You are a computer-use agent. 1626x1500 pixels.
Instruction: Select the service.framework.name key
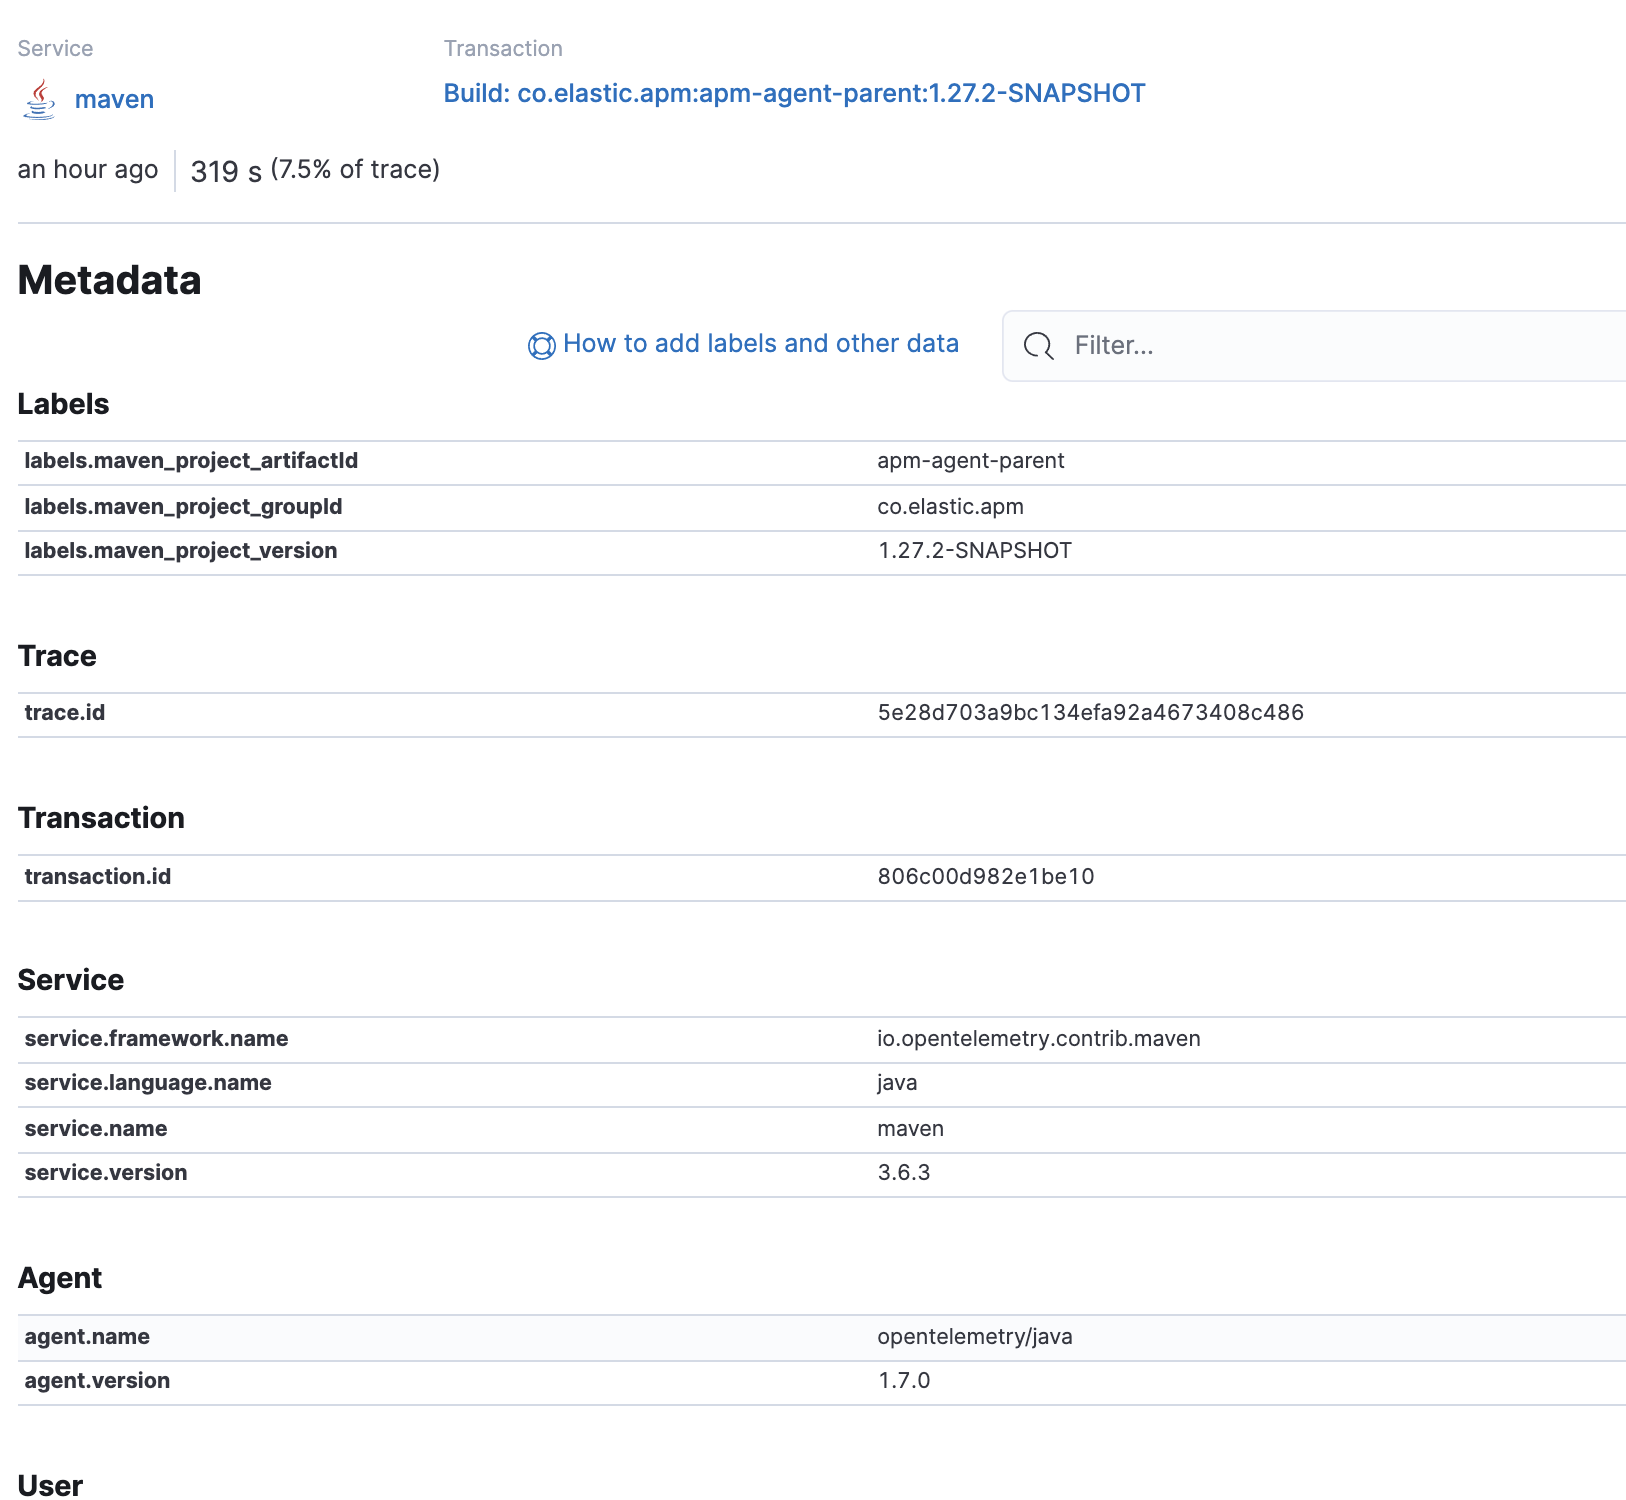(x=156, y=1039)
